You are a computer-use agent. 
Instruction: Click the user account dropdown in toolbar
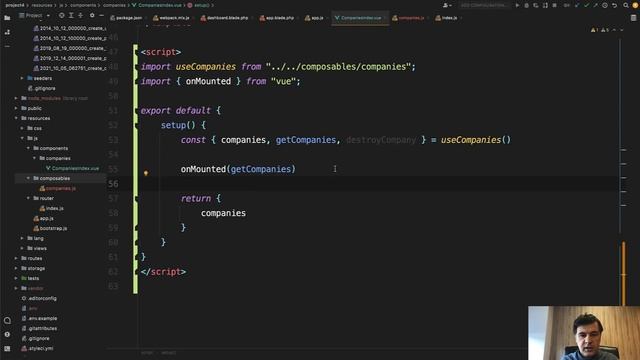pos(447,5)
